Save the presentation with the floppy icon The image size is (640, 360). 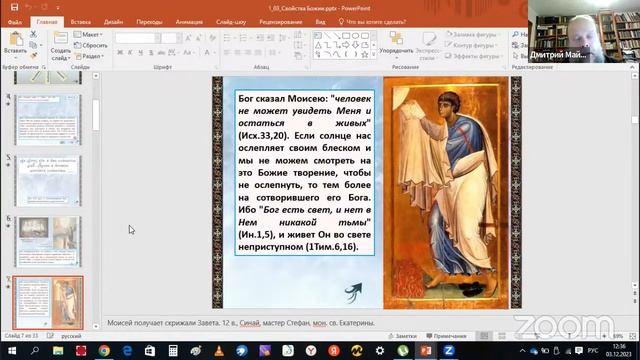(14, 7)
